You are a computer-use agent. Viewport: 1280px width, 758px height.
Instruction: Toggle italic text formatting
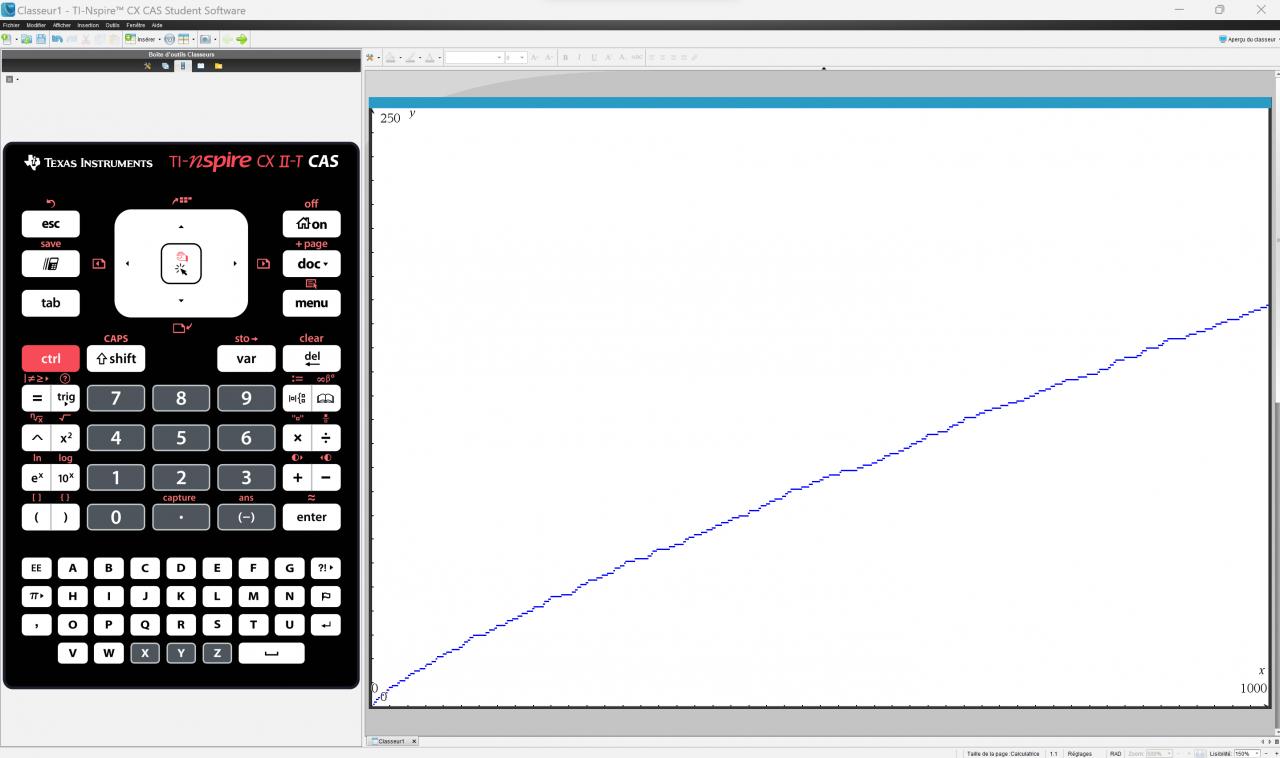pyautogui.click(x=579, y=58)
